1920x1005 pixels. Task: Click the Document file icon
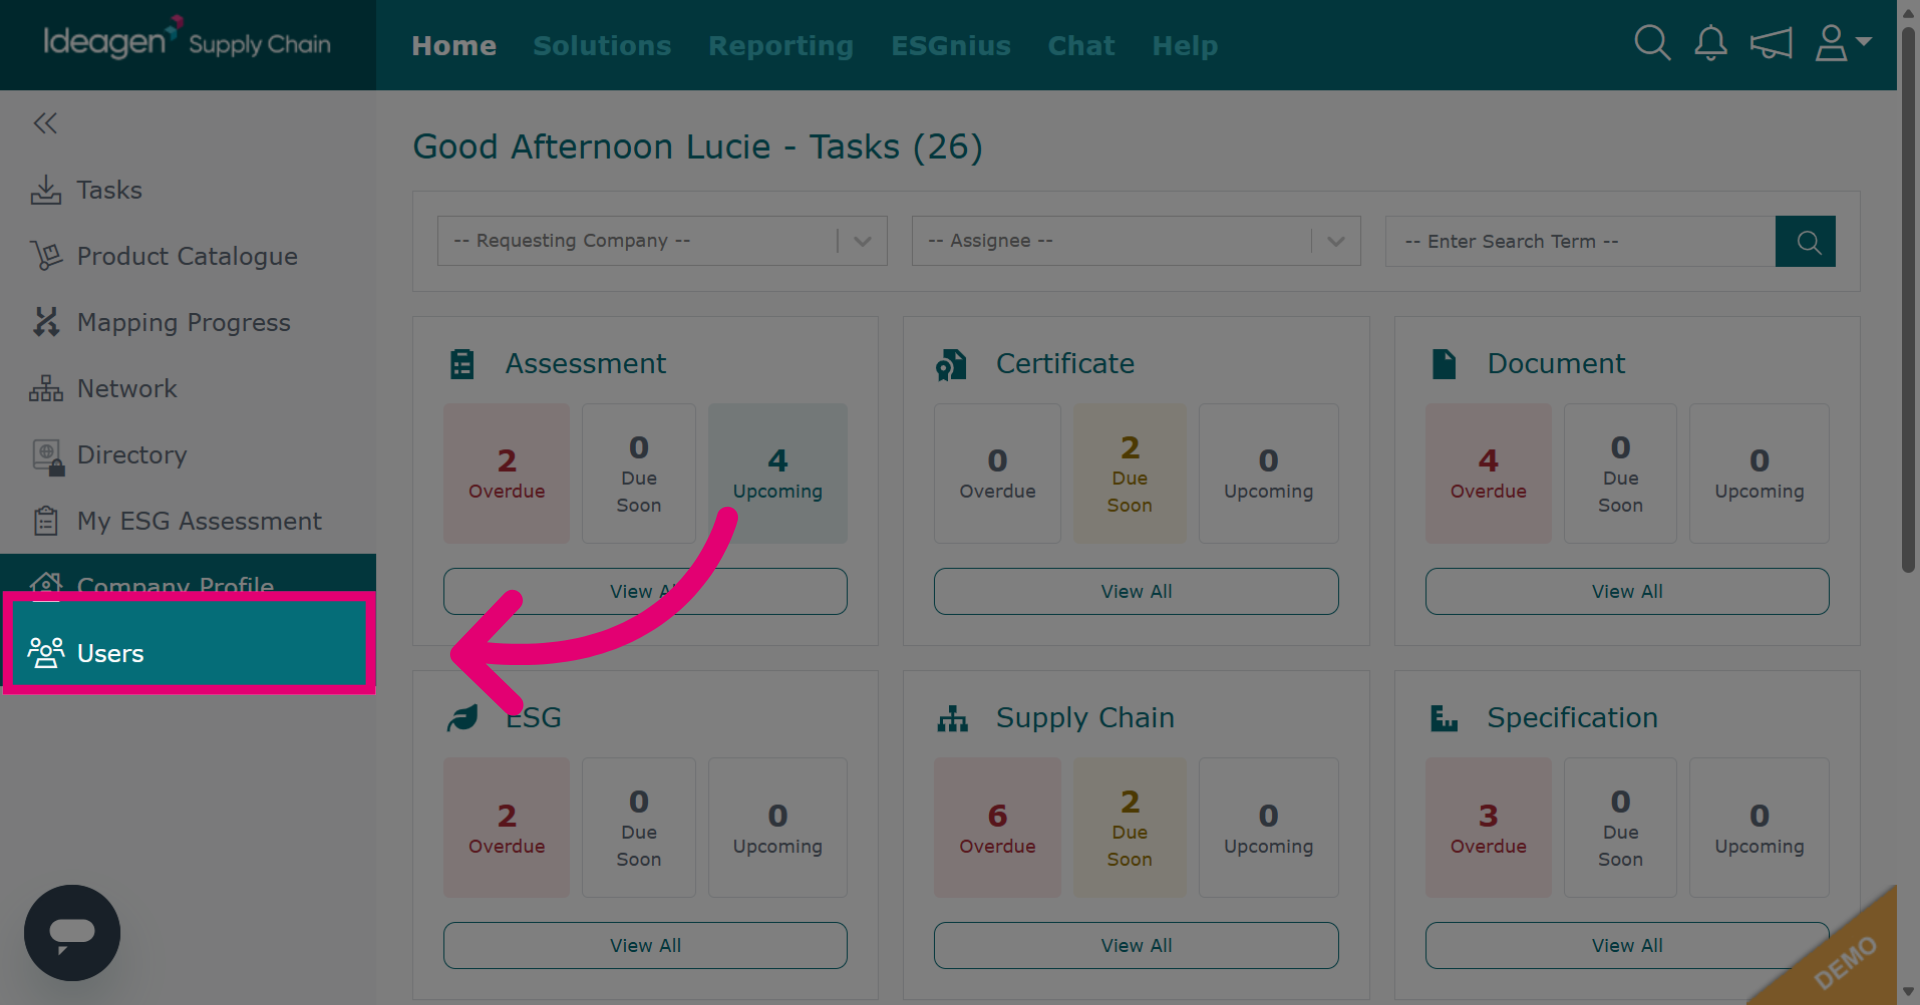[x=1444, y=364]
